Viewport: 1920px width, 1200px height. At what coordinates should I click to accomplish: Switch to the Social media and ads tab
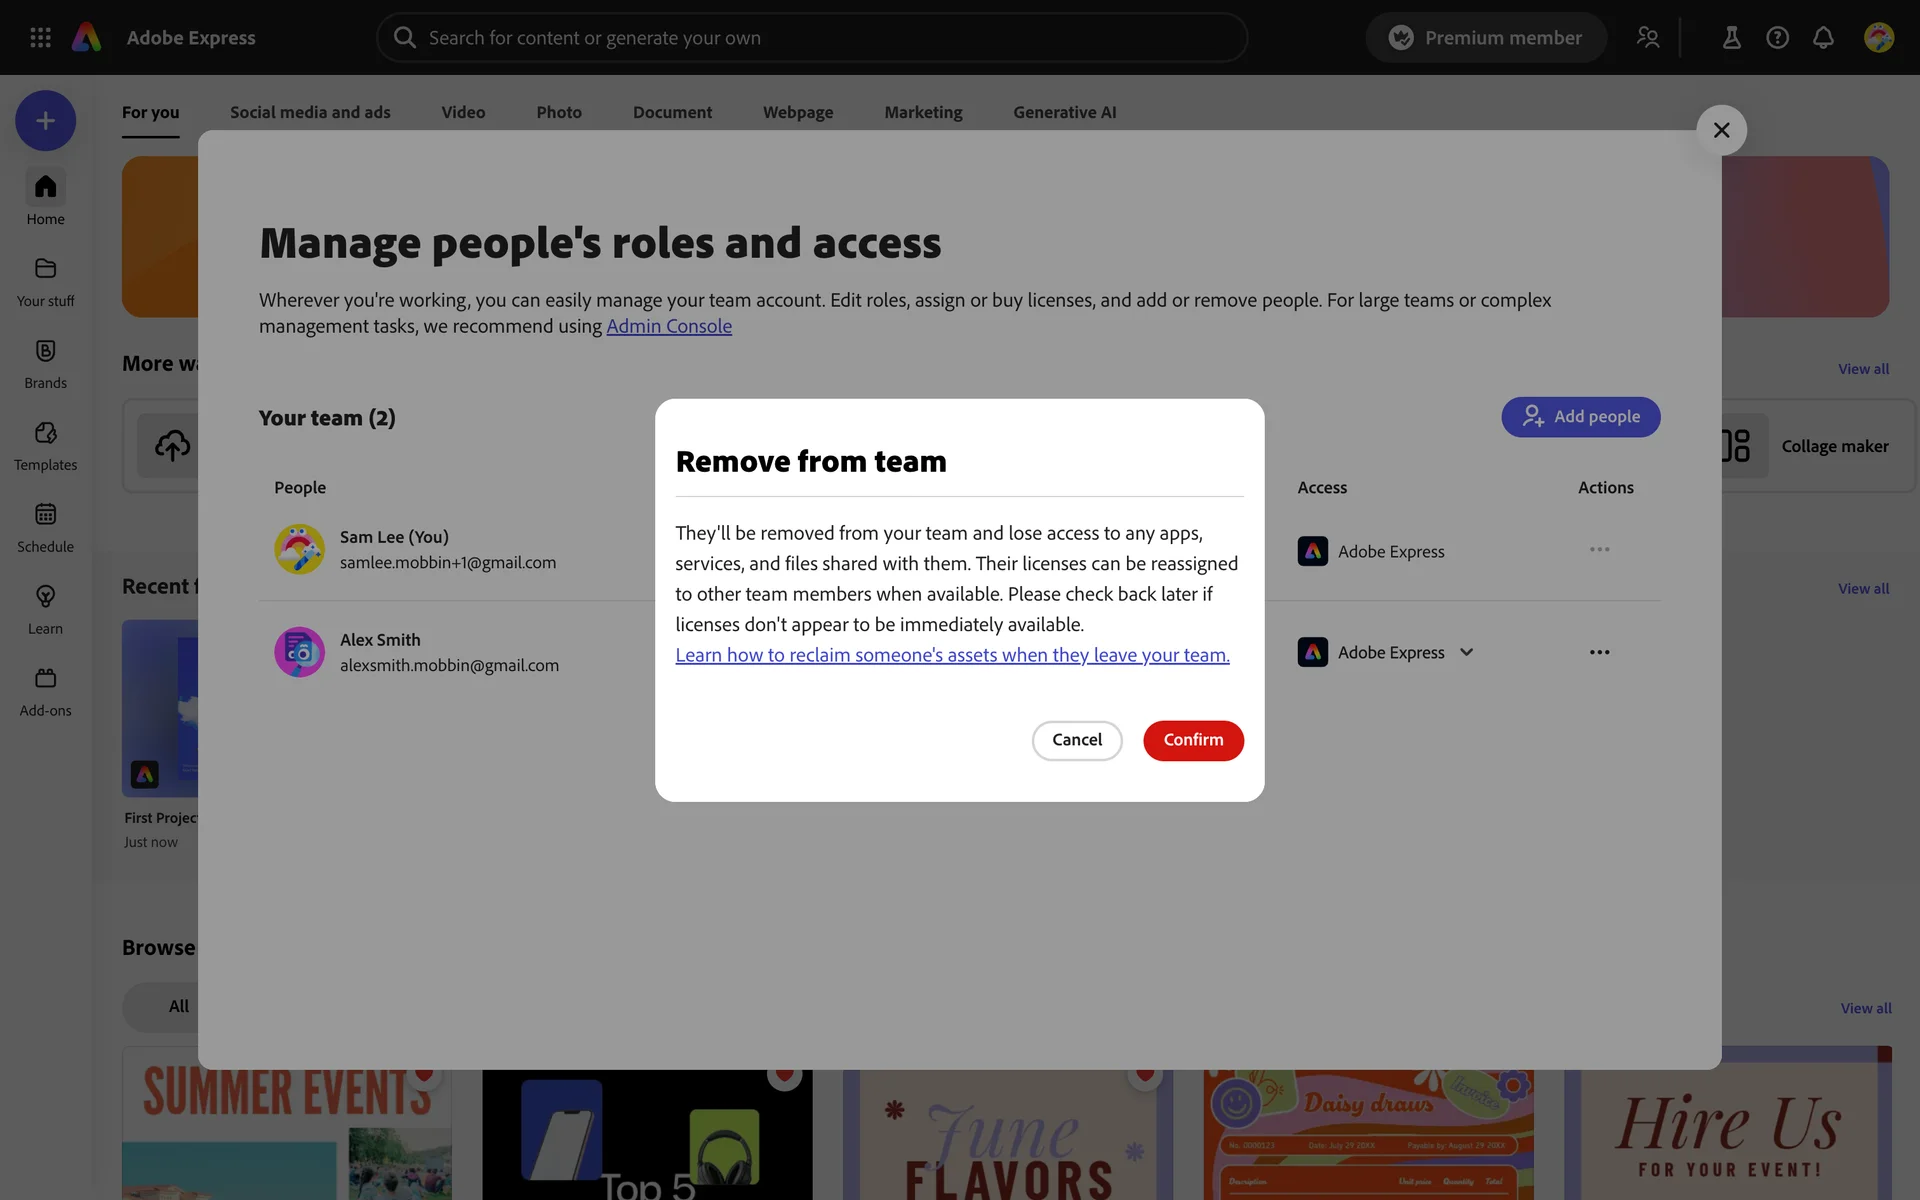(310, 112)
